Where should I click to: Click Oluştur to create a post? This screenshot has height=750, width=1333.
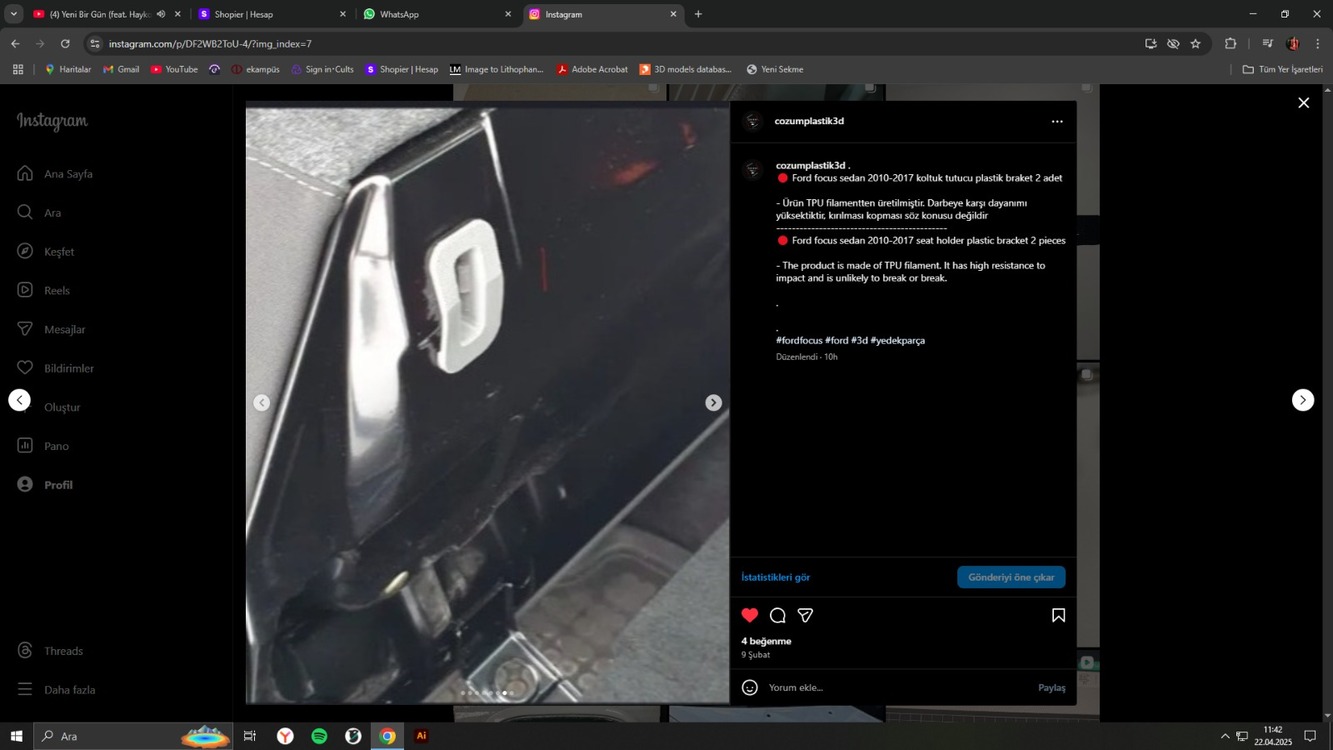click(48, 408)
